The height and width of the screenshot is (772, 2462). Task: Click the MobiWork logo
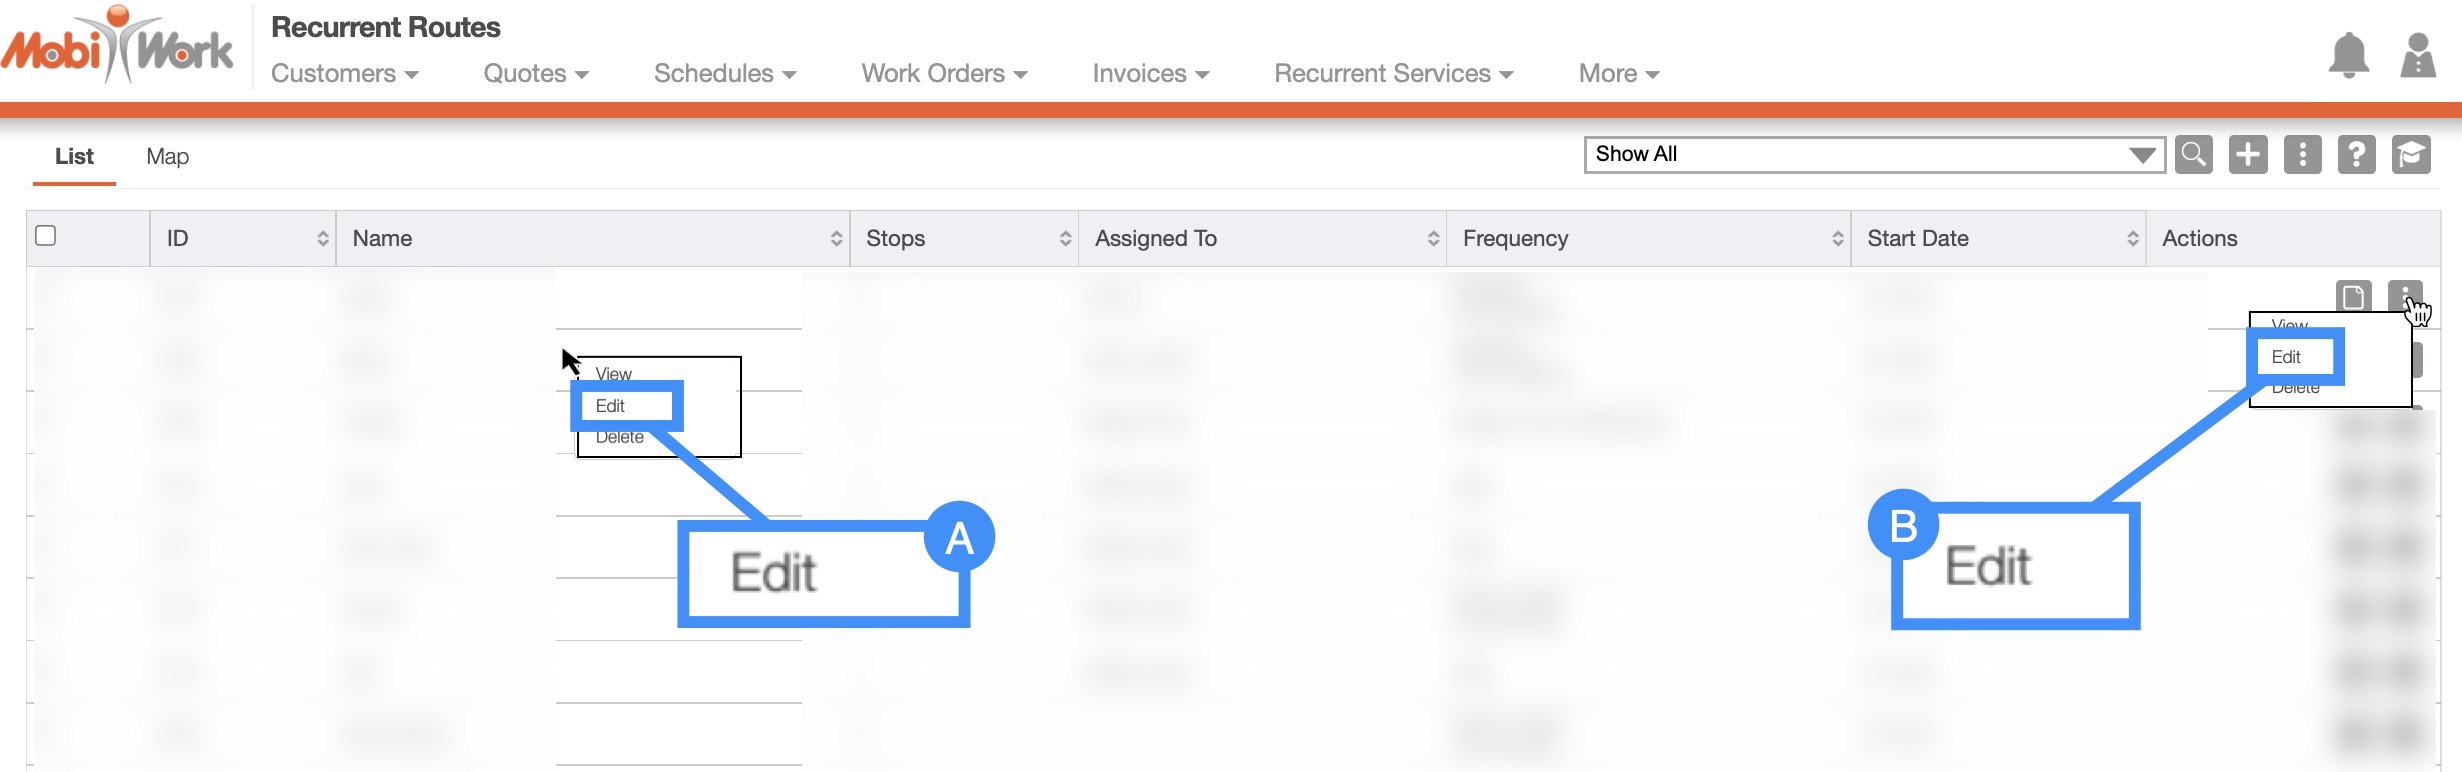click(x=118, y=47)
